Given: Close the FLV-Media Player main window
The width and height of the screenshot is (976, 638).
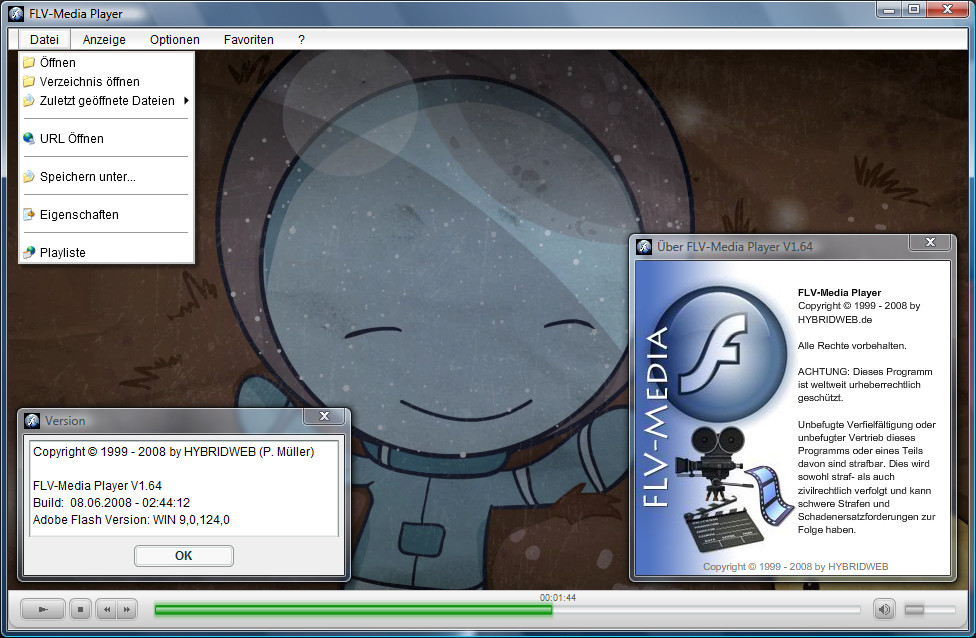Looking at the screenshot, I should coord(947,10).
